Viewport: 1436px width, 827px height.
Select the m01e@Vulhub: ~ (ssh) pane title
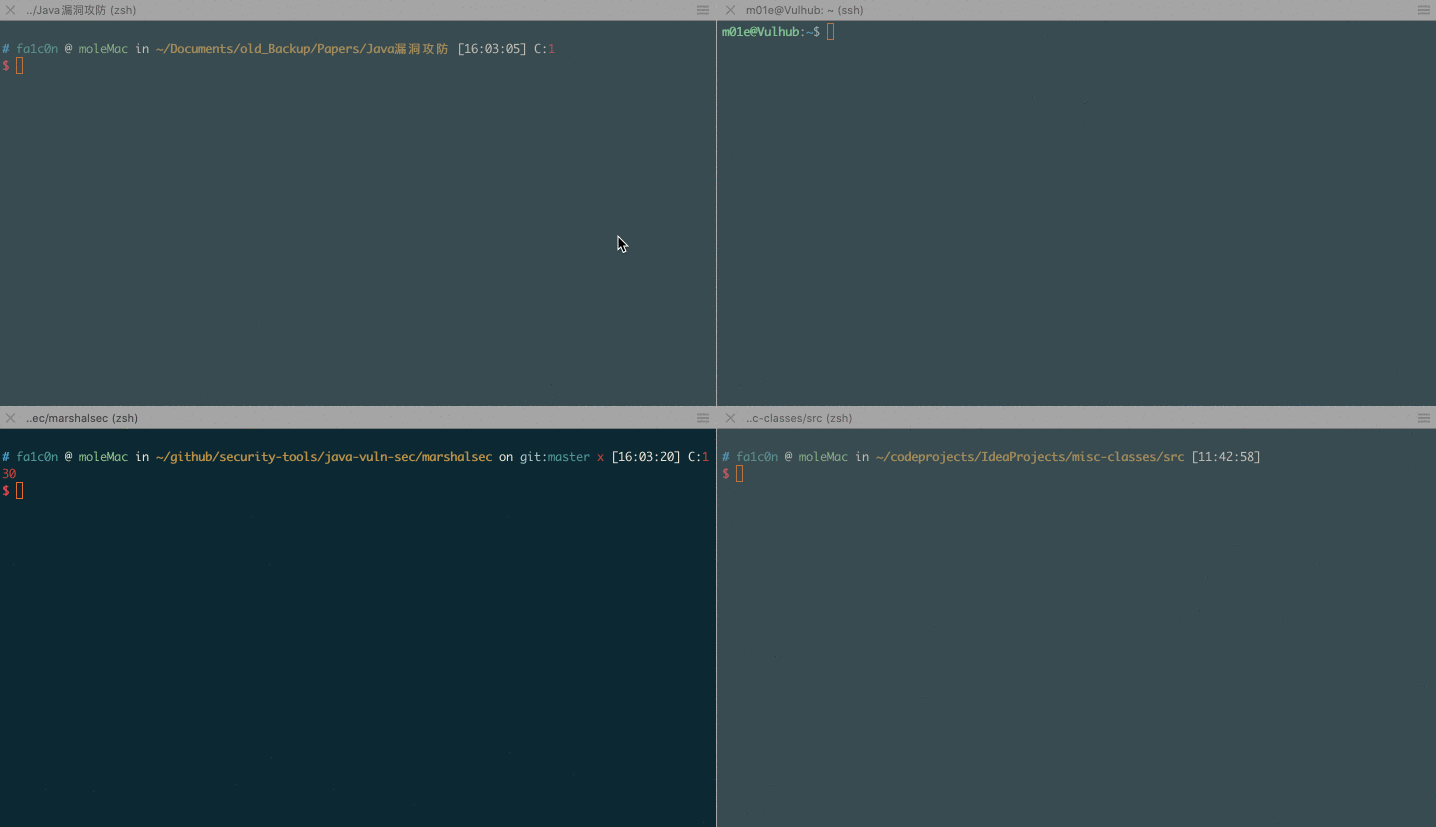pyautogui.click(x=804, y=10)
